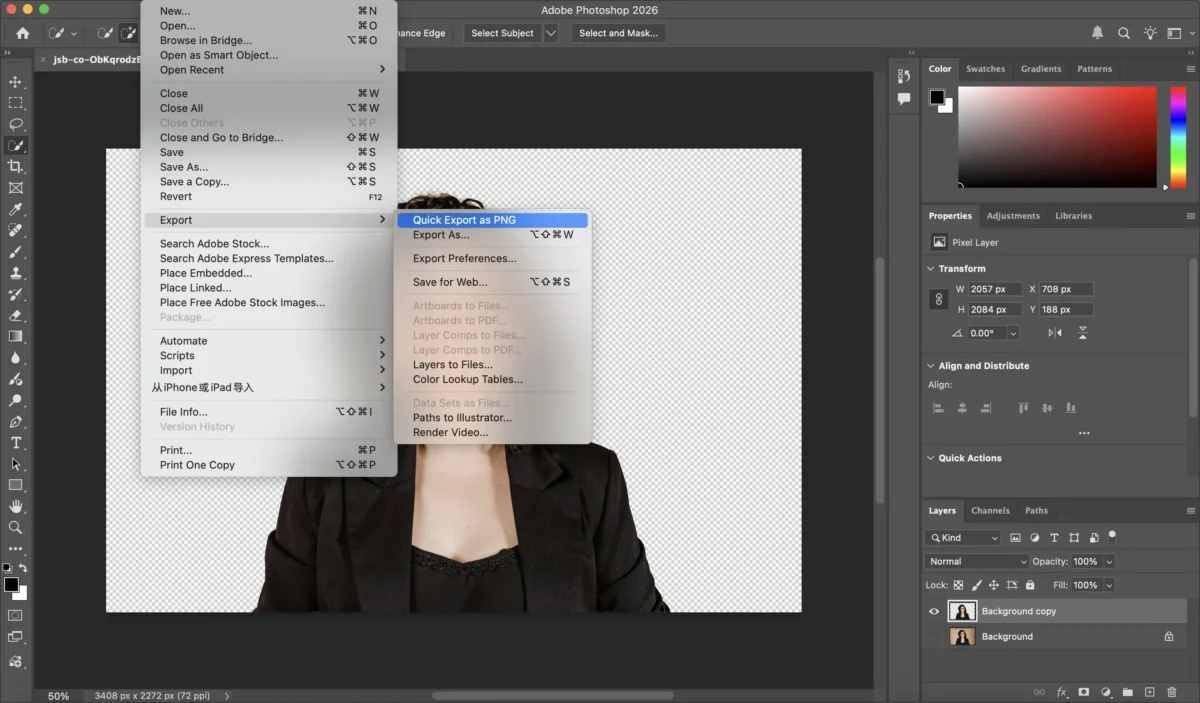Add a layer mask from the Layers panel

click(1084, 692)
